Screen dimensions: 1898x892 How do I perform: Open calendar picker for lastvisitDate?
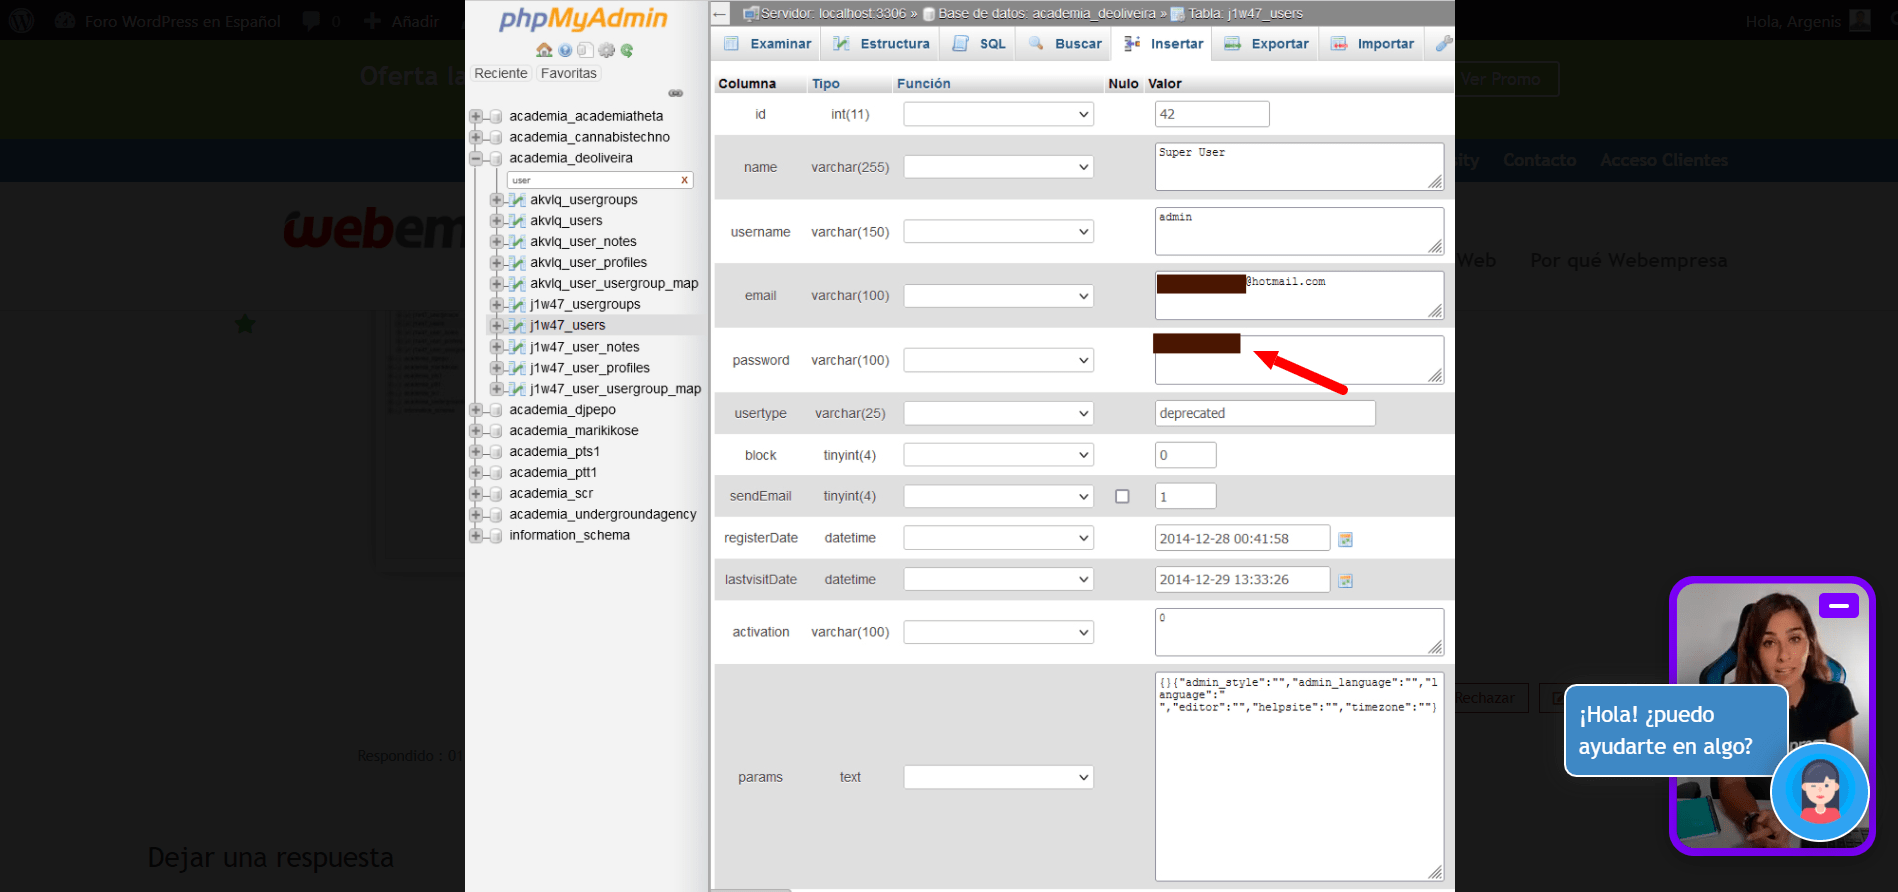[1346, 580]
